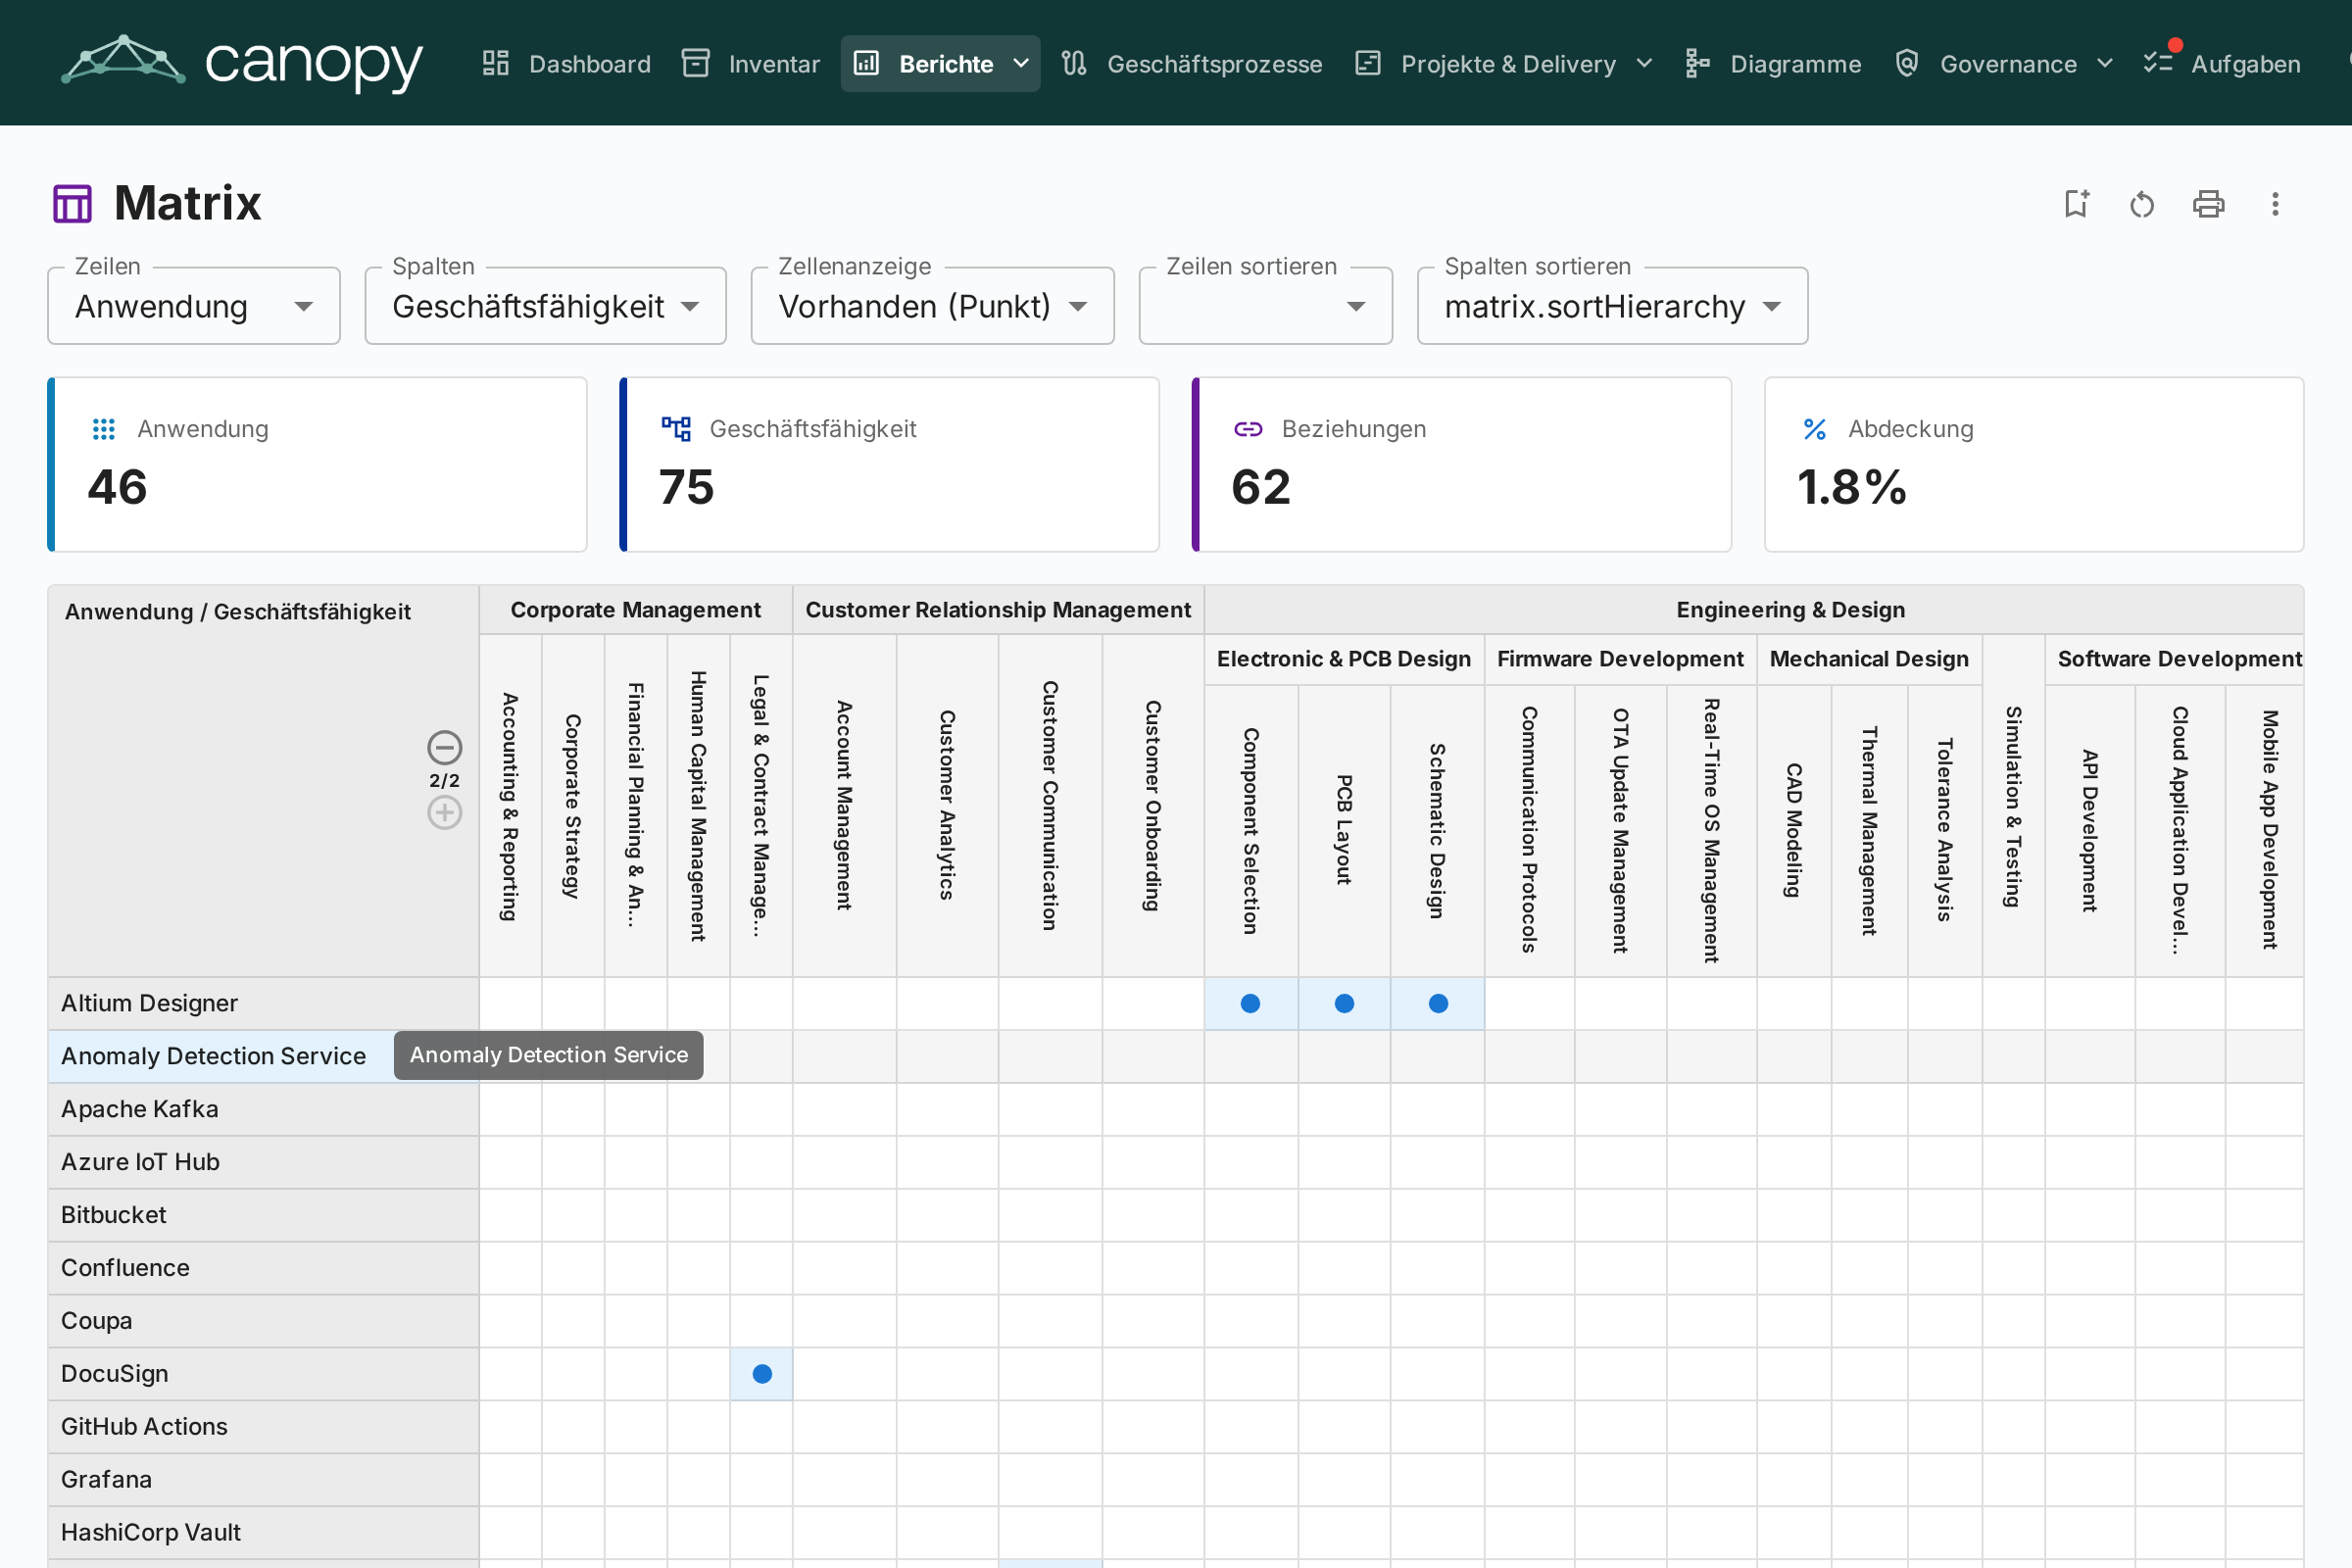Click the Projekte & Delivery chevron
Screen dimensions: 2352x1568
1644,64
